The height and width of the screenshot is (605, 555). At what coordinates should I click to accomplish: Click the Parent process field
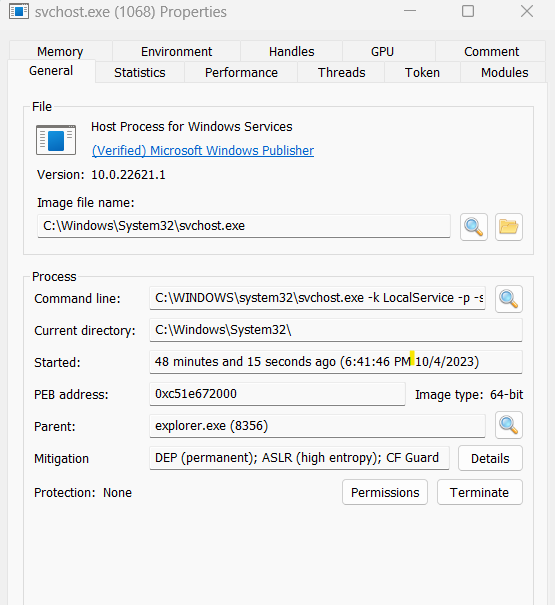(x=317, y=426)
